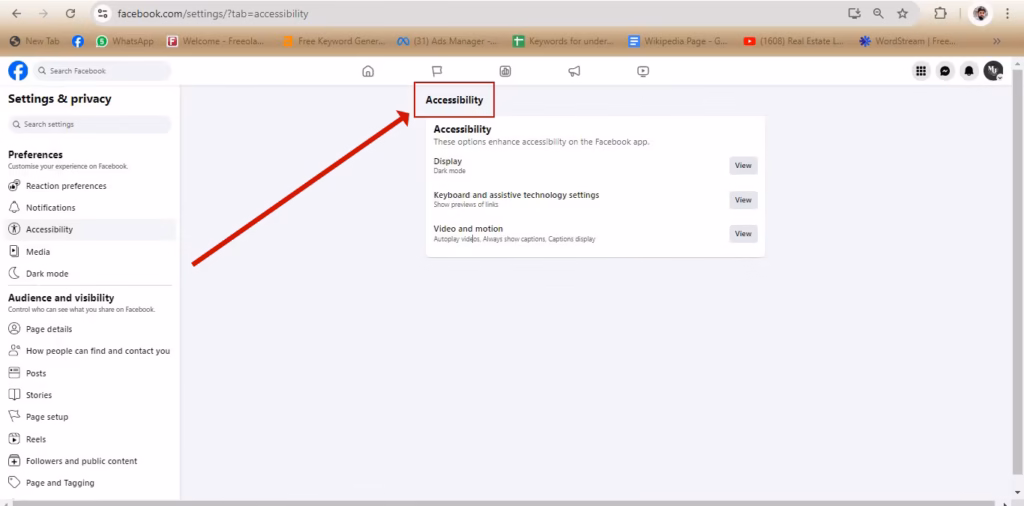1024x506 pixels.
Task: Open the Chrome three-dot menu
Action: [1008, 14]
